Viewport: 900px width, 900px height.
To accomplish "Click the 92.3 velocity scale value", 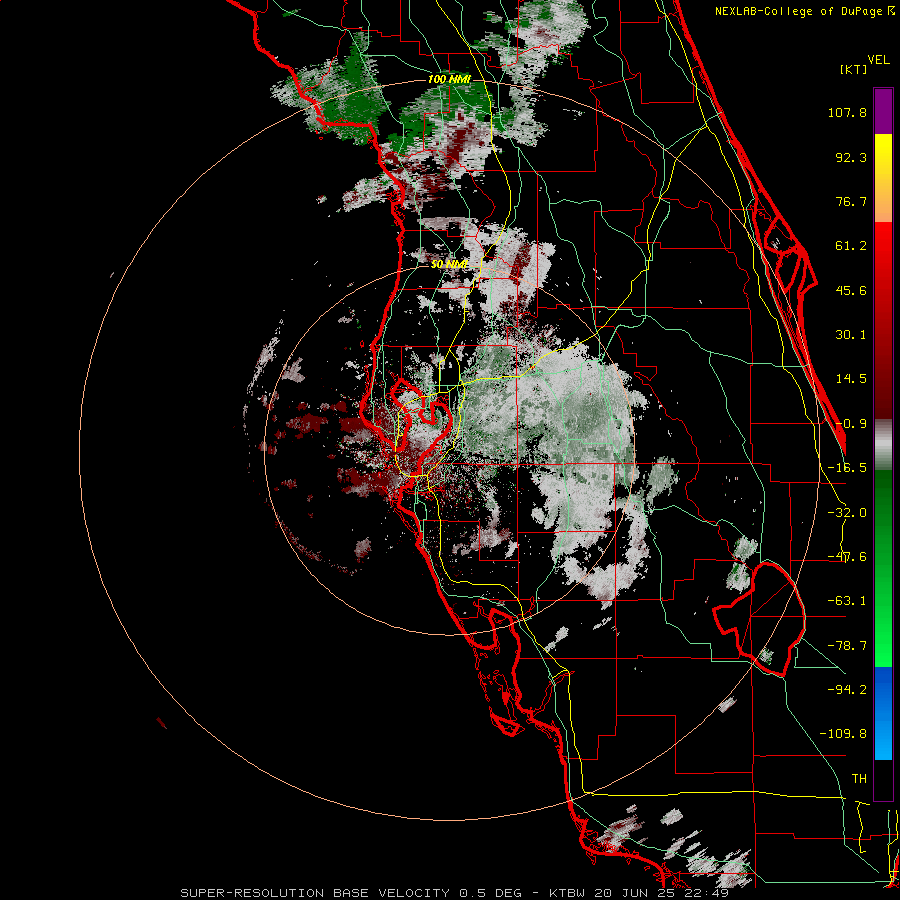I will pos(851,157).
